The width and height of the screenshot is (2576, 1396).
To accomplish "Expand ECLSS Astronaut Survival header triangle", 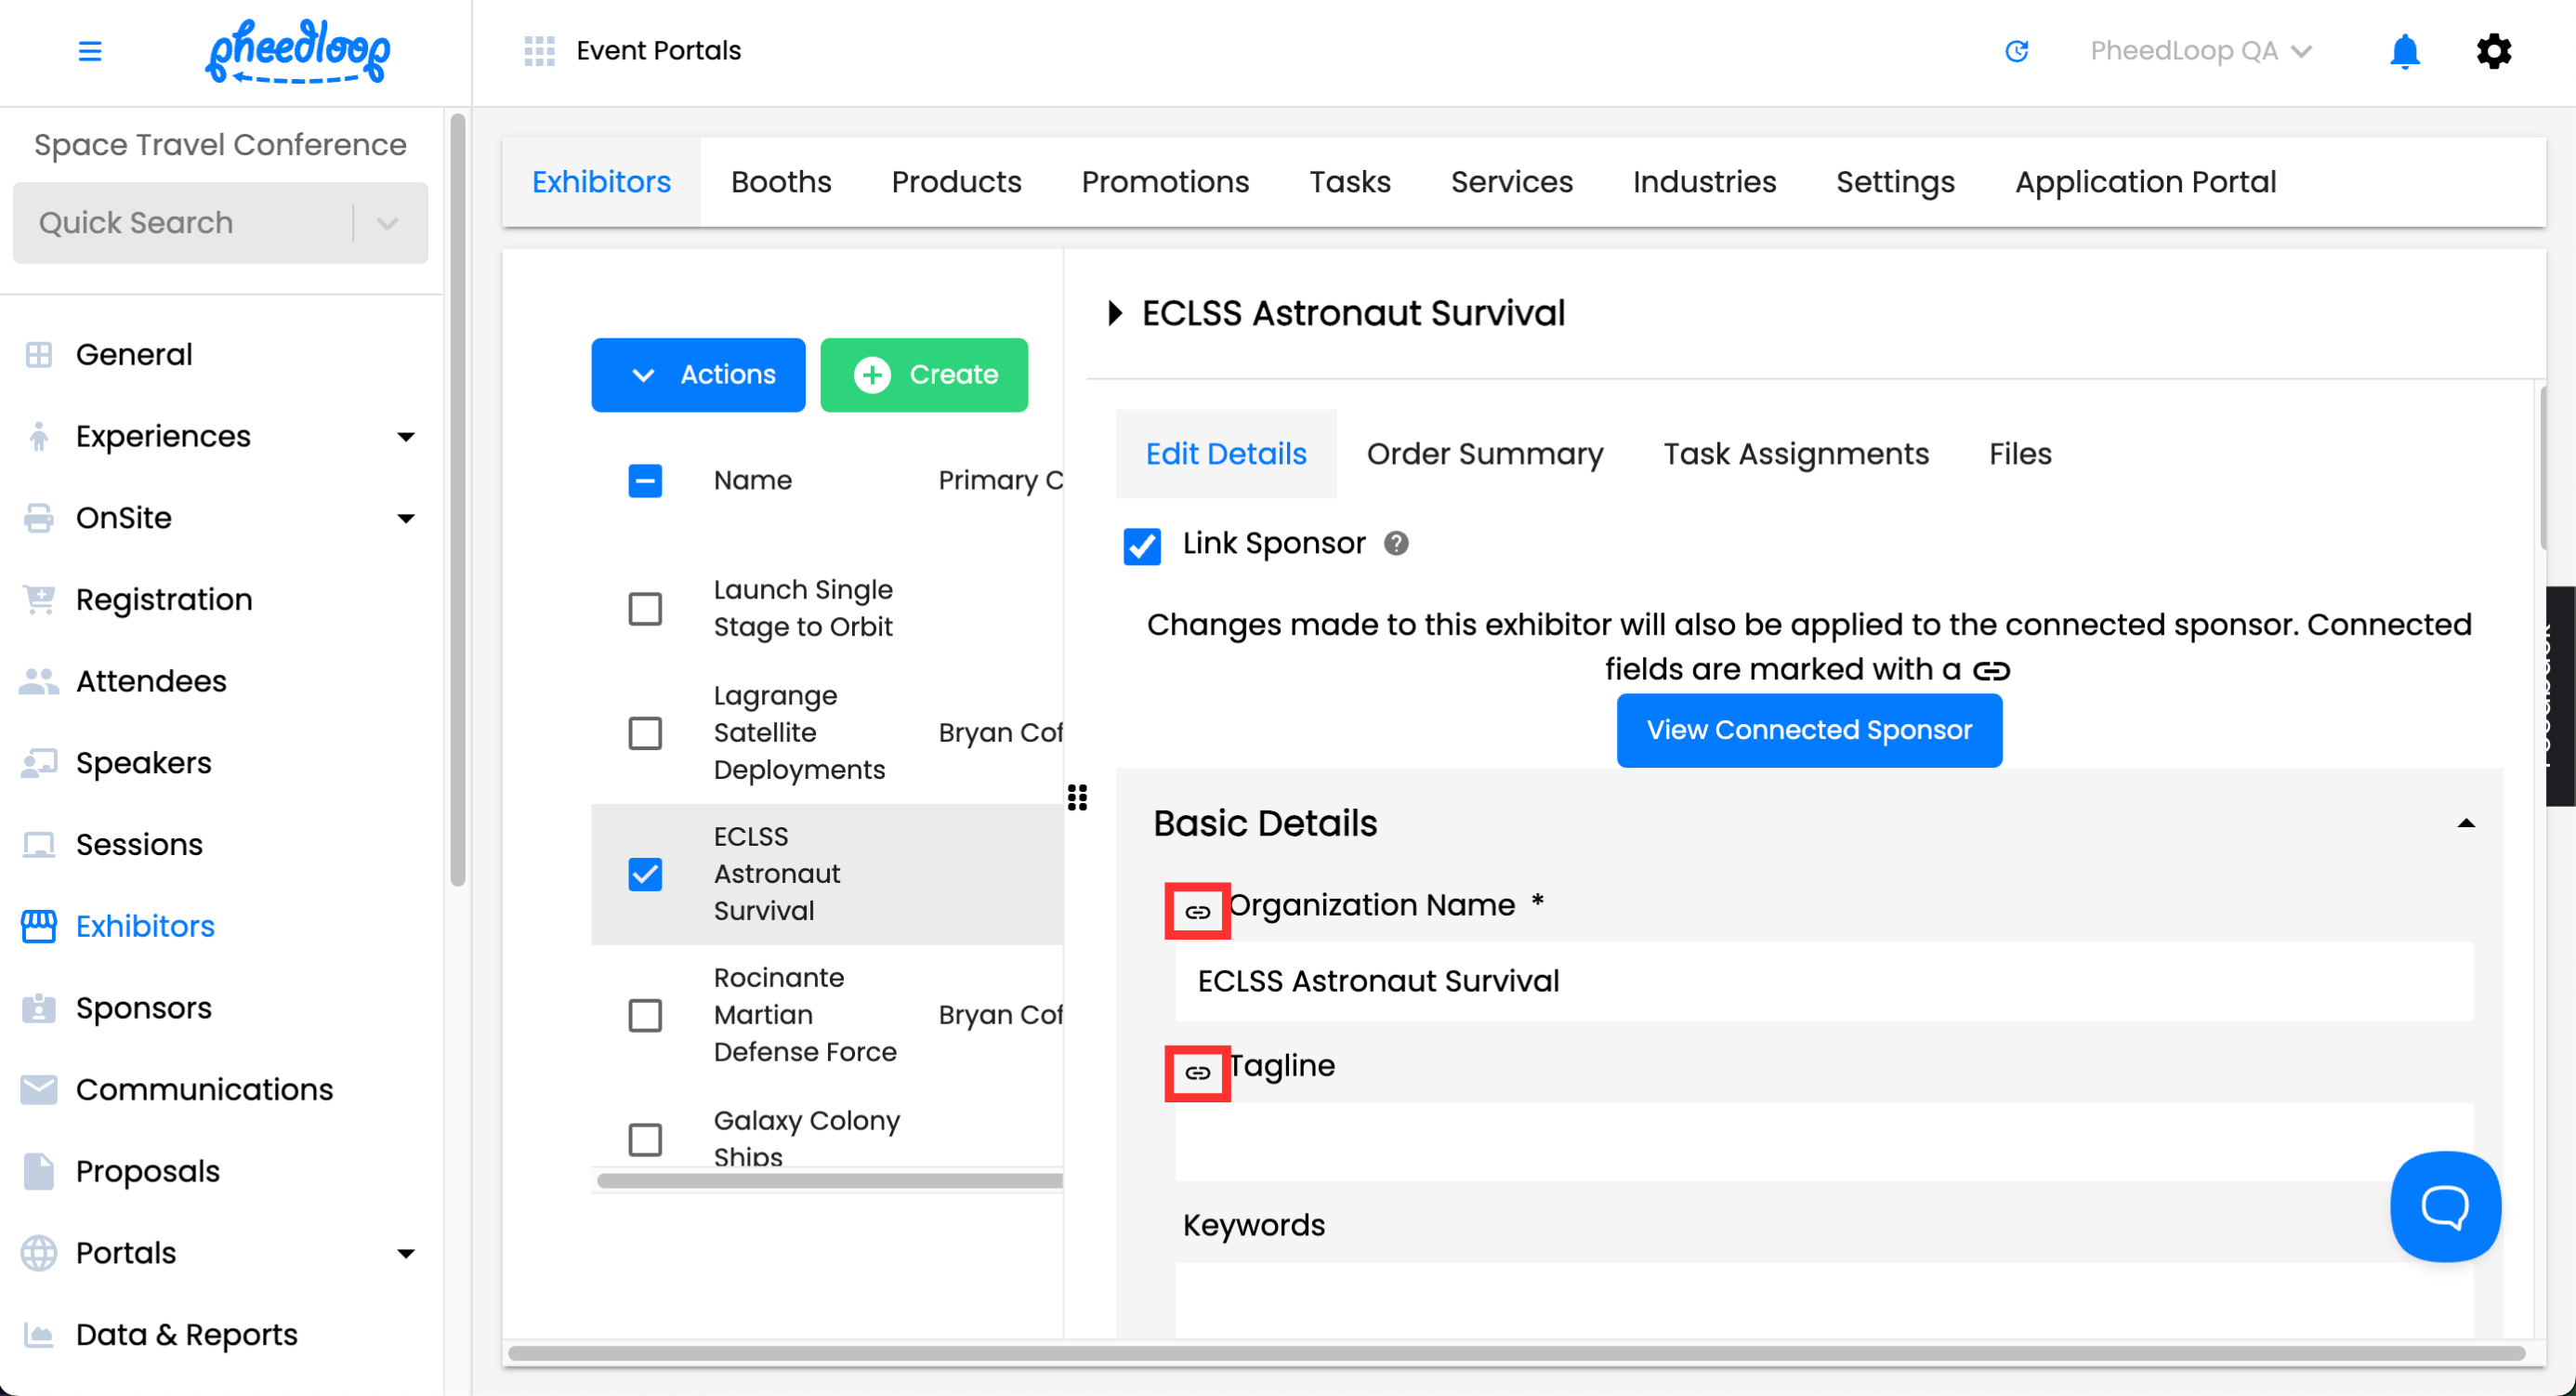I will (1115, 313).
